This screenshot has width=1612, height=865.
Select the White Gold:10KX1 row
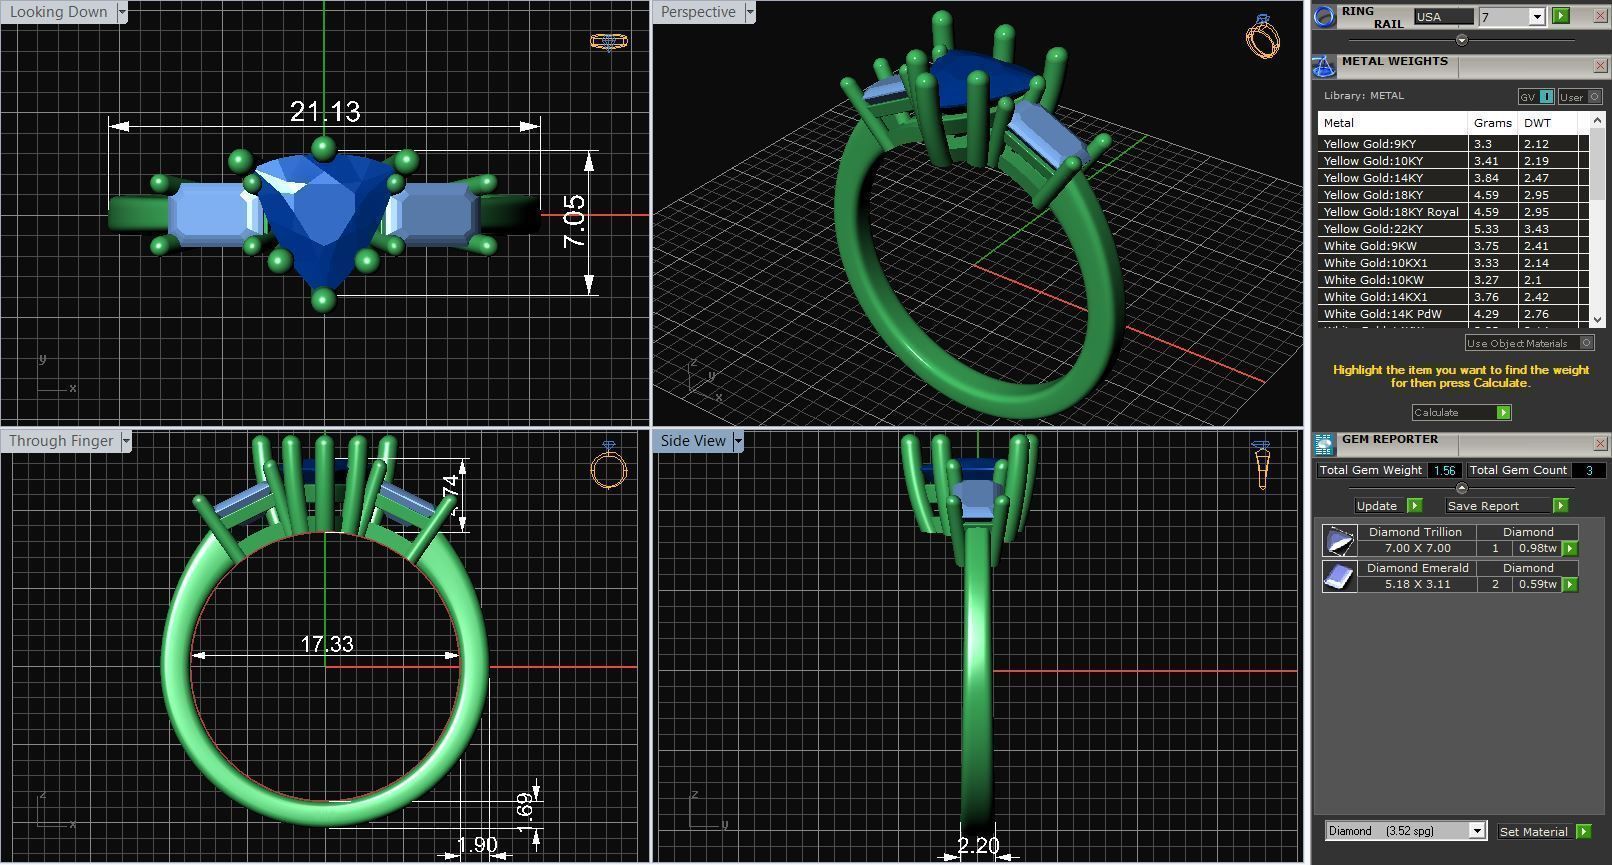(x=1453, y=263)
